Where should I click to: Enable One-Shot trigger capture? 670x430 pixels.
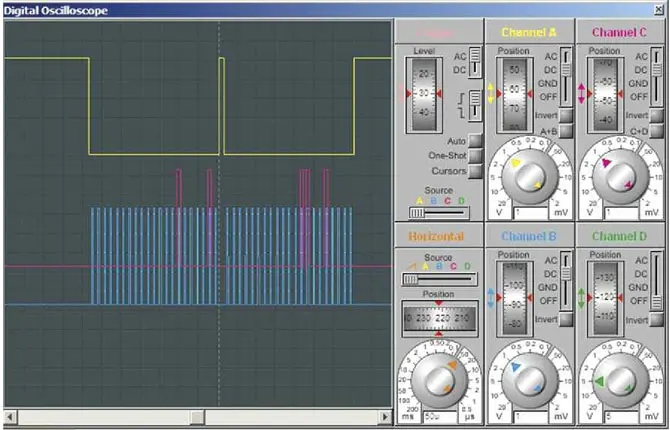pyautogui.click(x=475, y=156)
